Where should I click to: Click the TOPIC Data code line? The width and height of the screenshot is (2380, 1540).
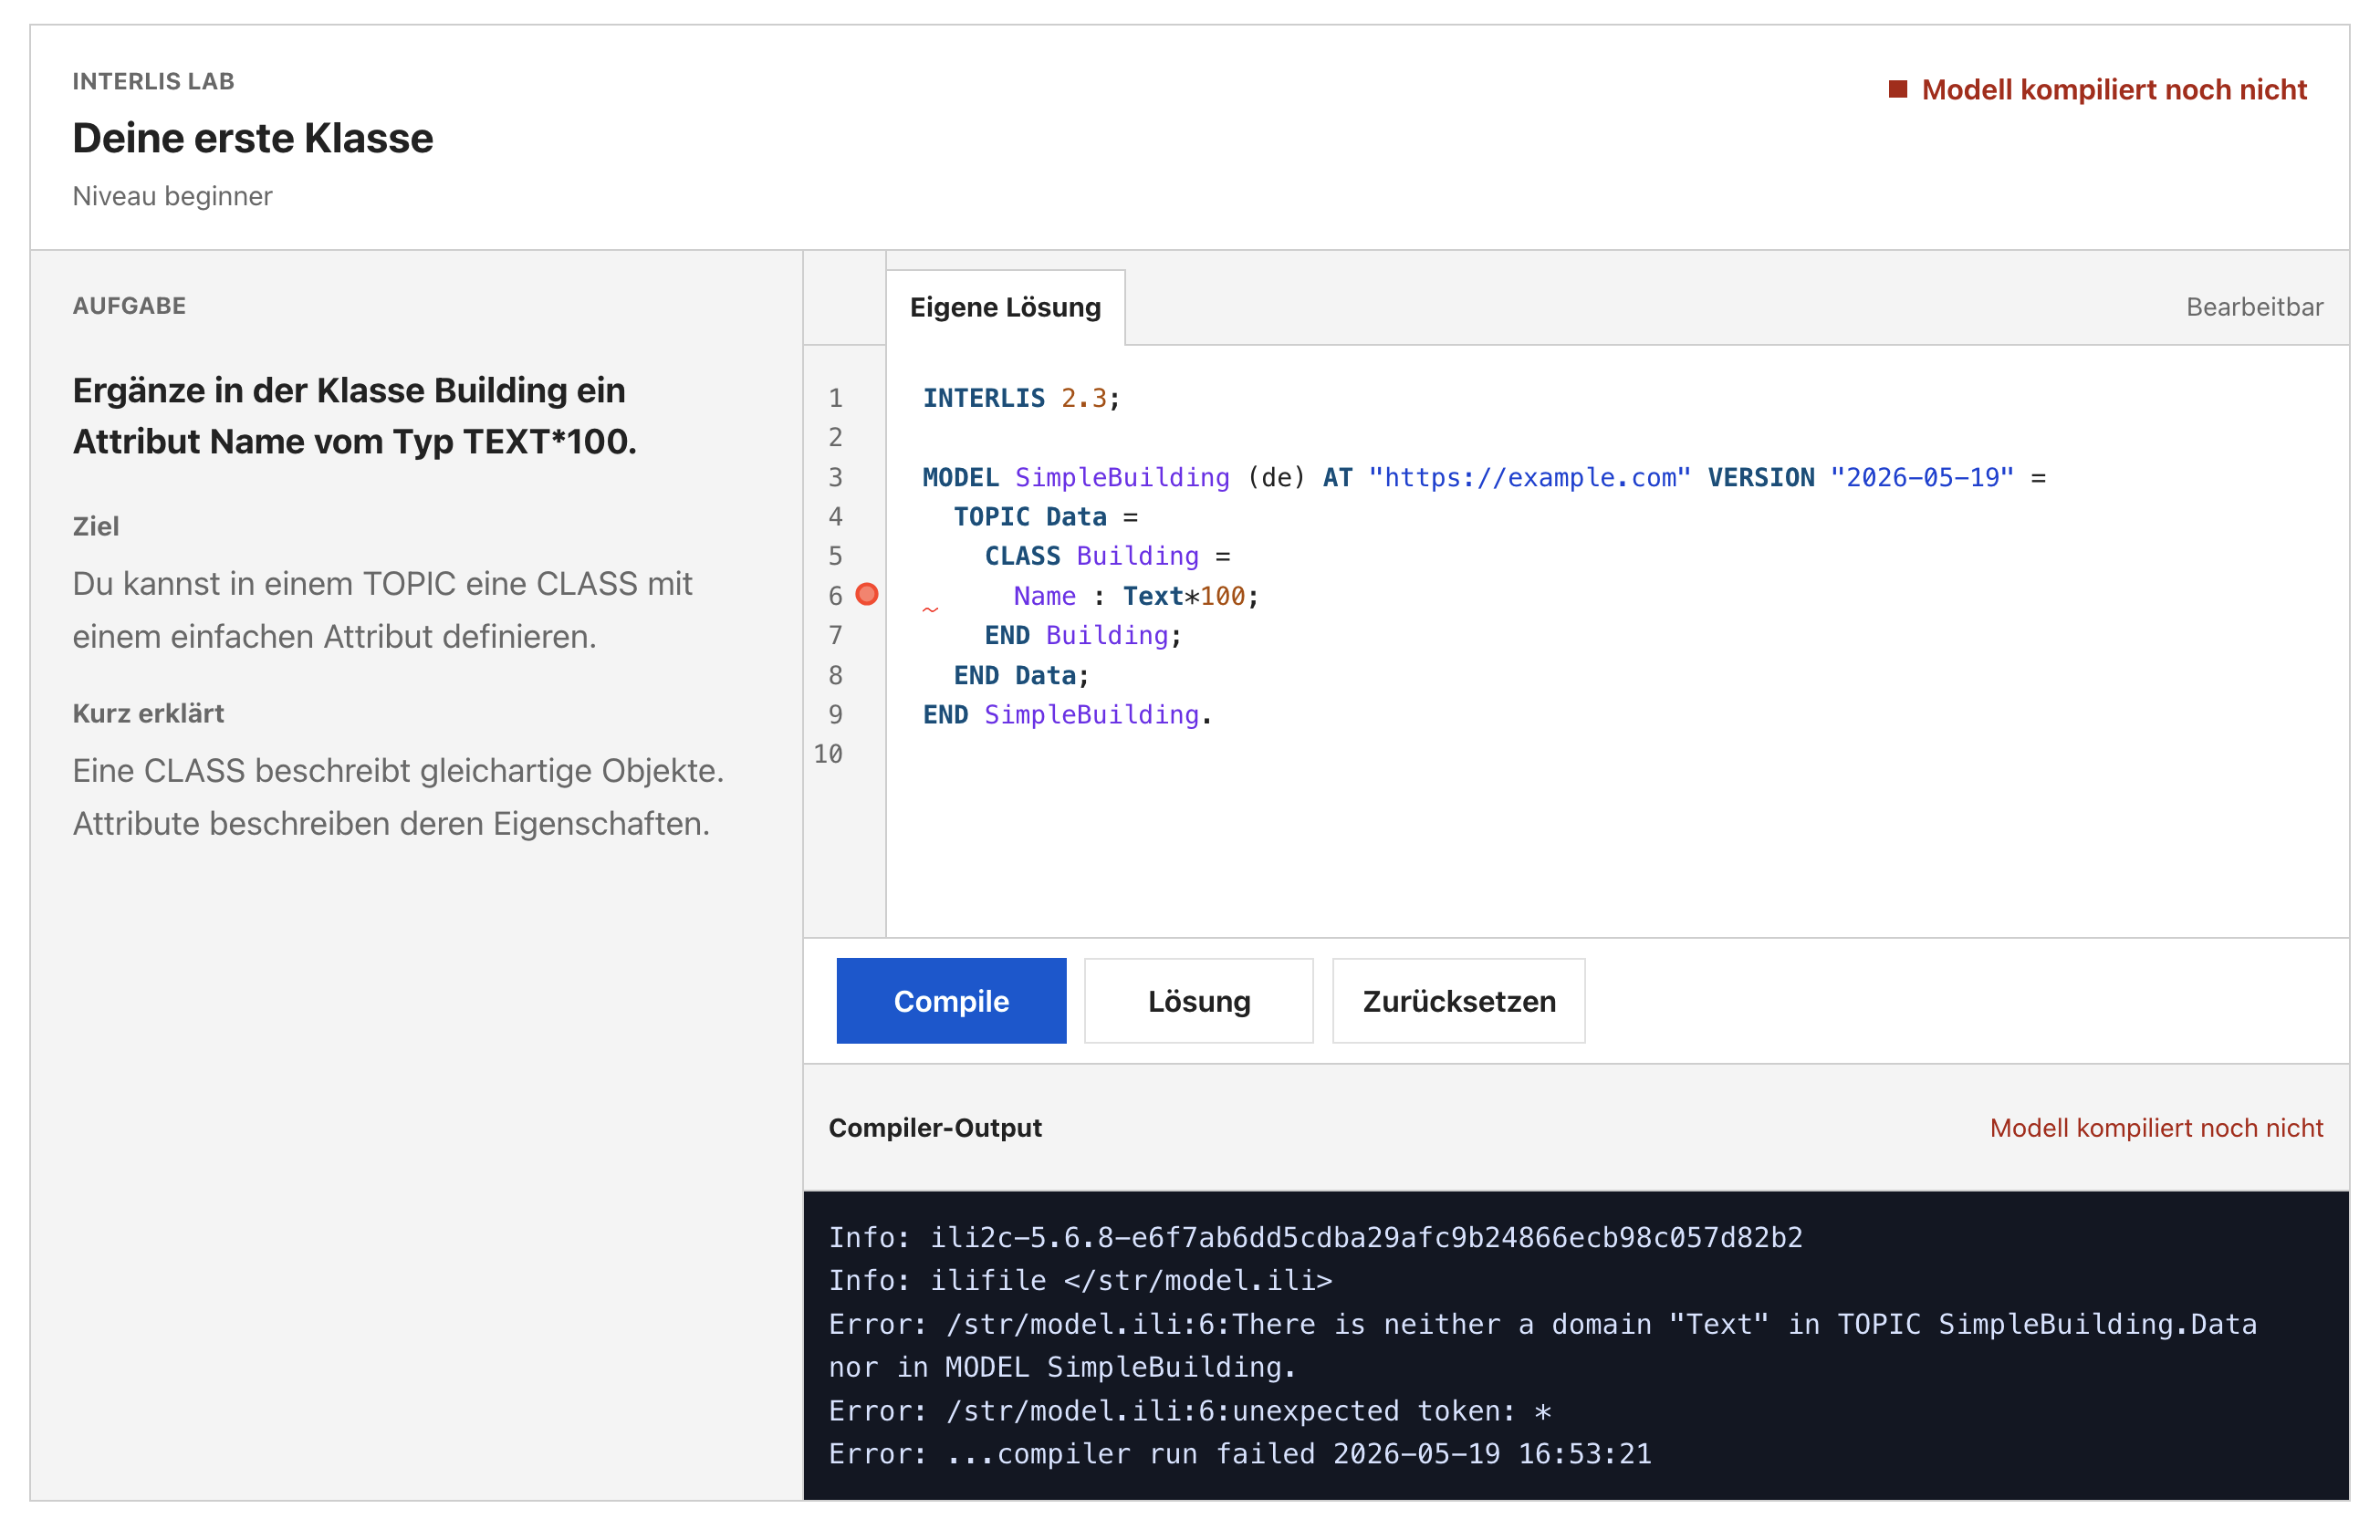(1045, 517)
